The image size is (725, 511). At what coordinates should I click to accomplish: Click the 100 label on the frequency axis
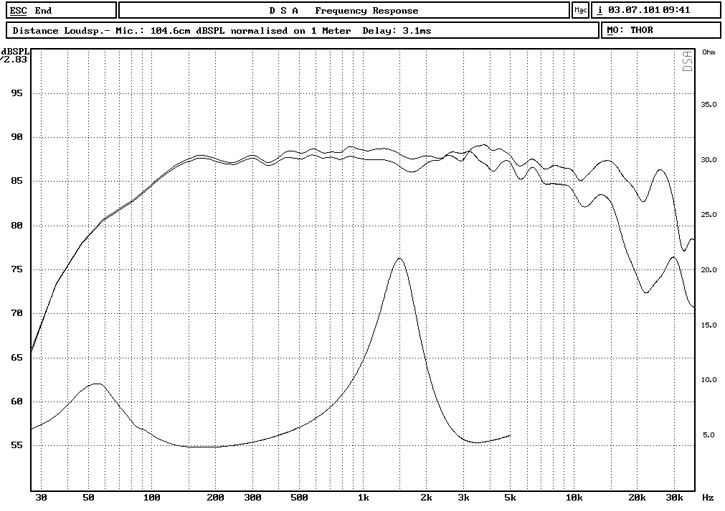(x=151, y=498)
